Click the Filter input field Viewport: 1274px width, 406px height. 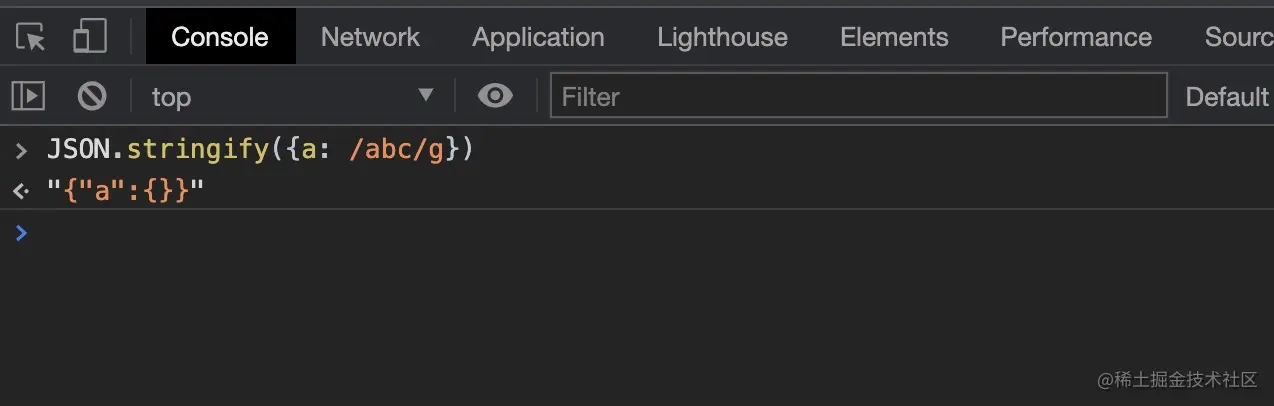tap(858, 96)
